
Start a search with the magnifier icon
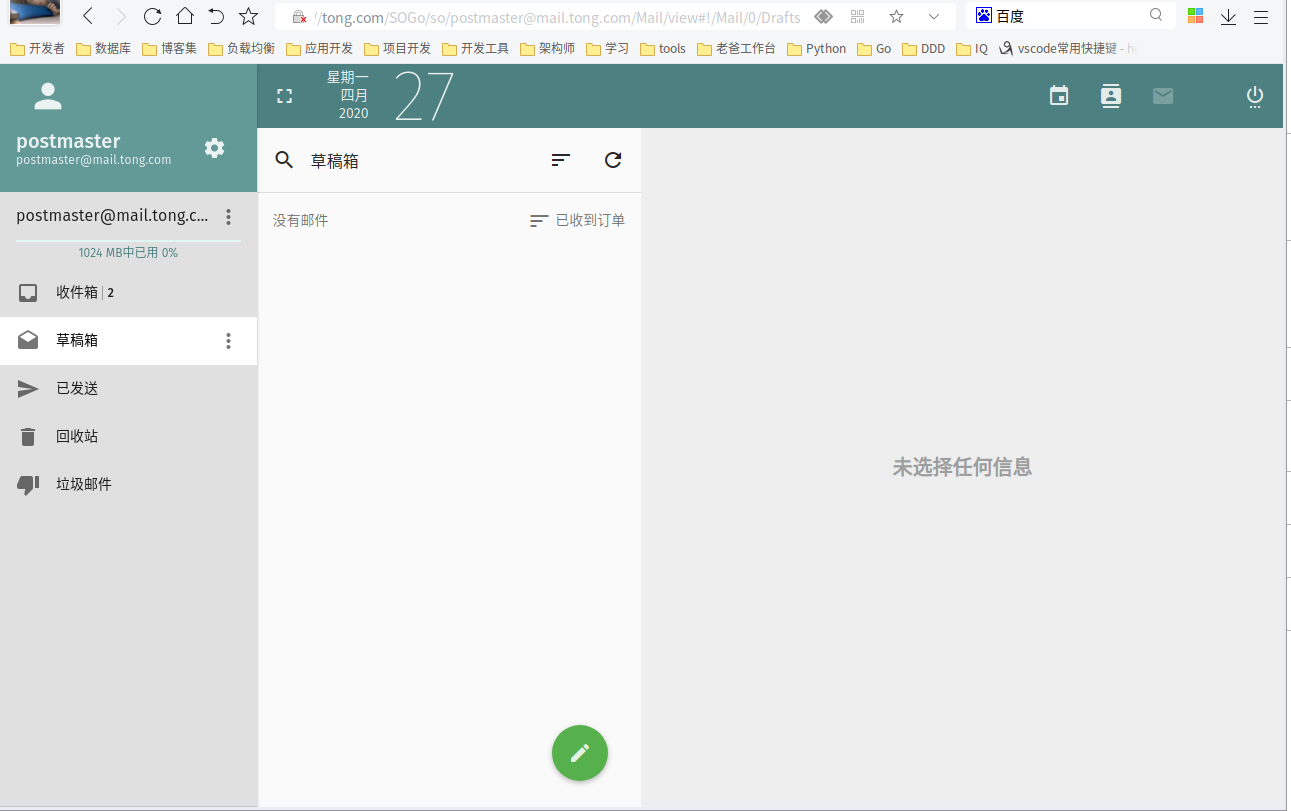coord(283,159)
